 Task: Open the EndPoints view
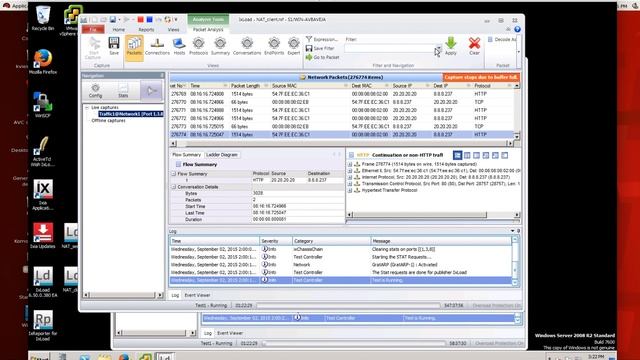[x=274, y=46]
